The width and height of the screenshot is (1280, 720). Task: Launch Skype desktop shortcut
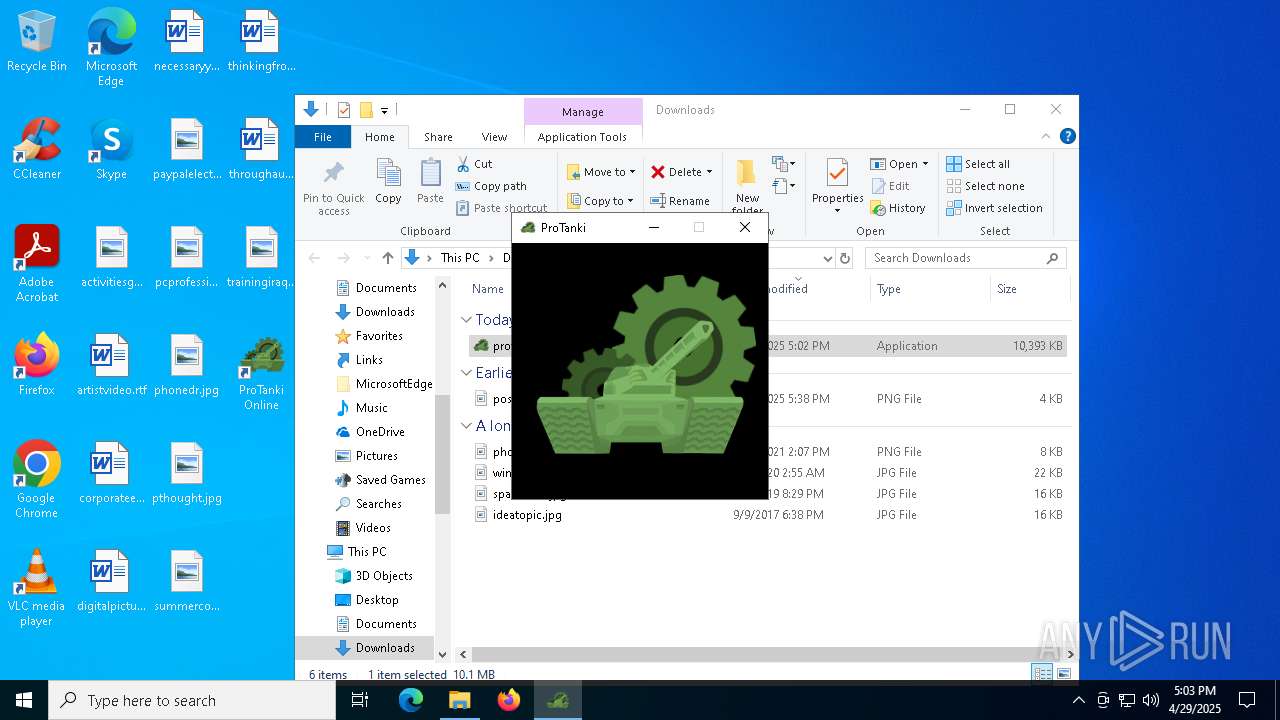(111, 150)
